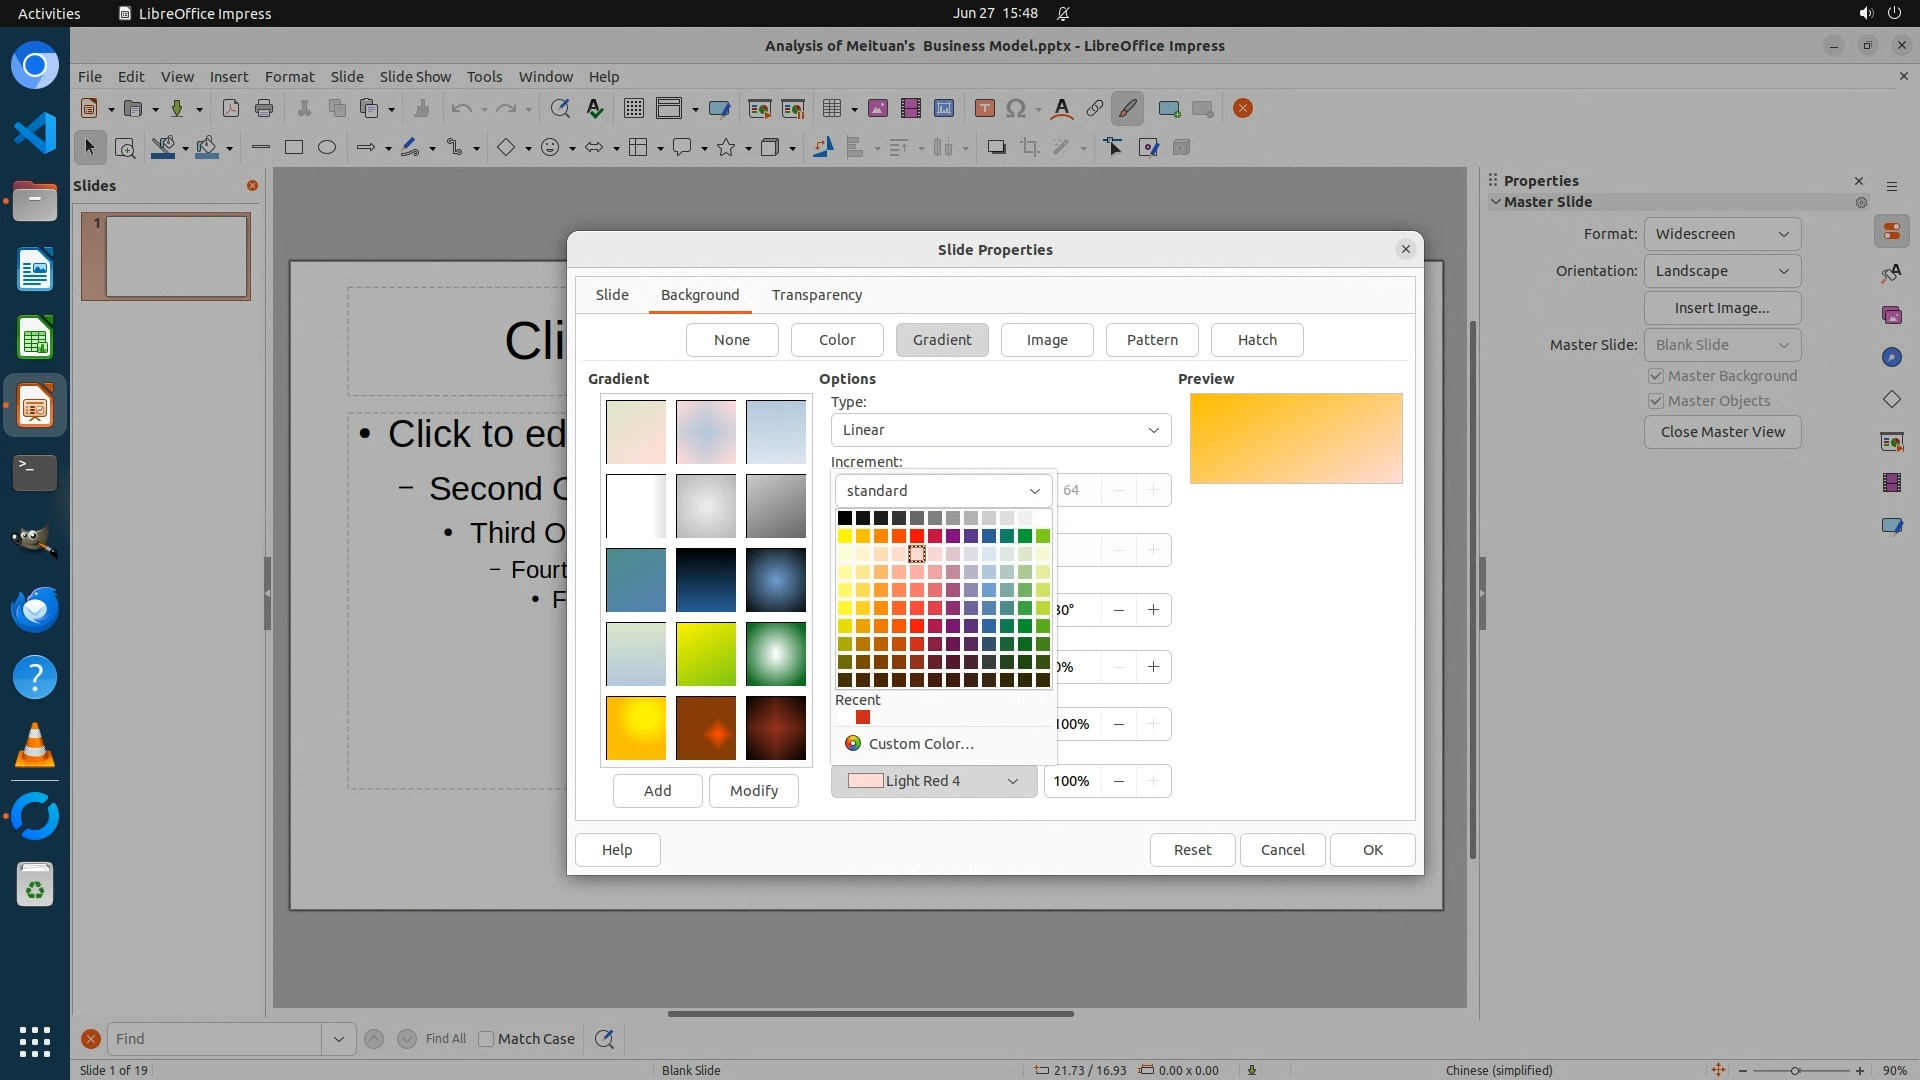Image resolution: width=1920 pixels, height=1080 pixels.
Task: Pick the recent red color swatch
Action: tap(863, 718)
